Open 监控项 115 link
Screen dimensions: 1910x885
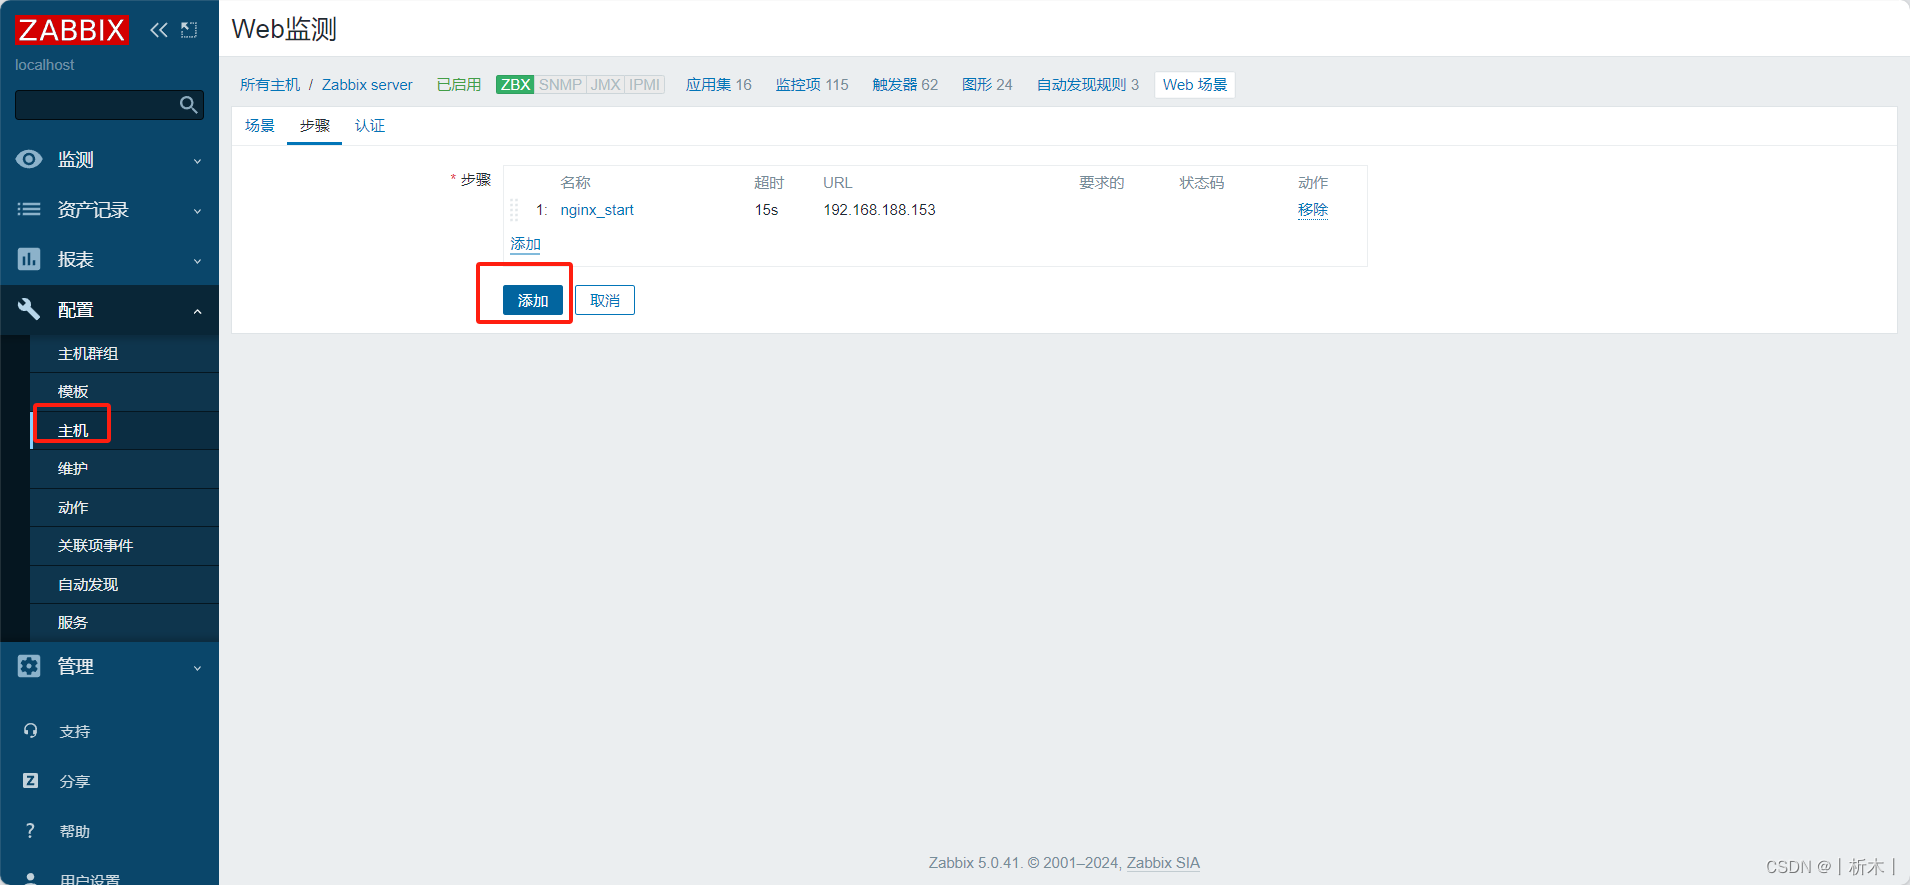click(x=812, y=85)
